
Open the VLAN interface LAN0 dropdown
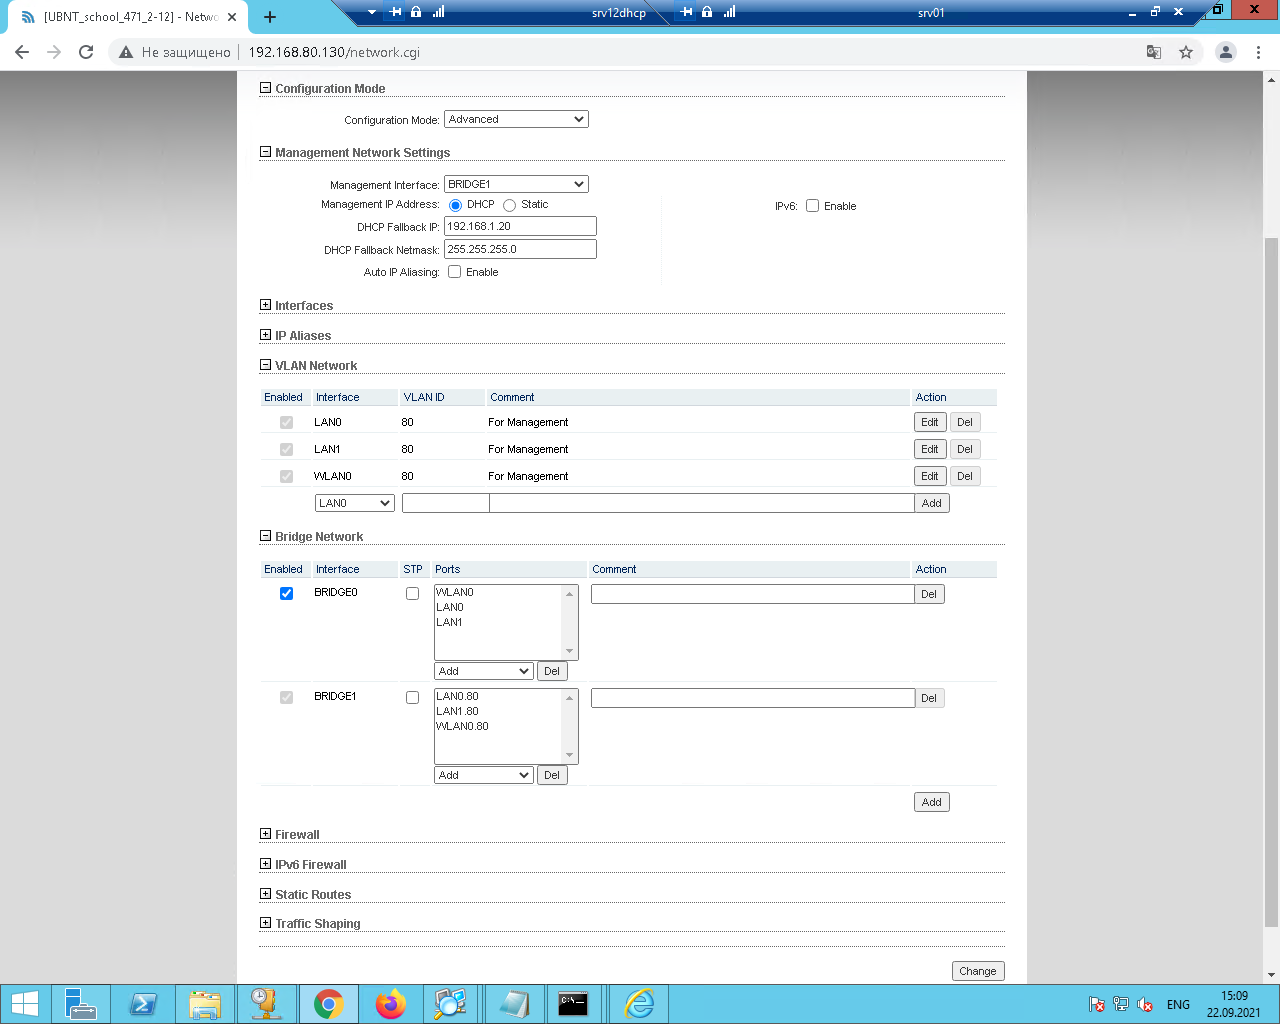pyautogui.click(x=355, y=503)
